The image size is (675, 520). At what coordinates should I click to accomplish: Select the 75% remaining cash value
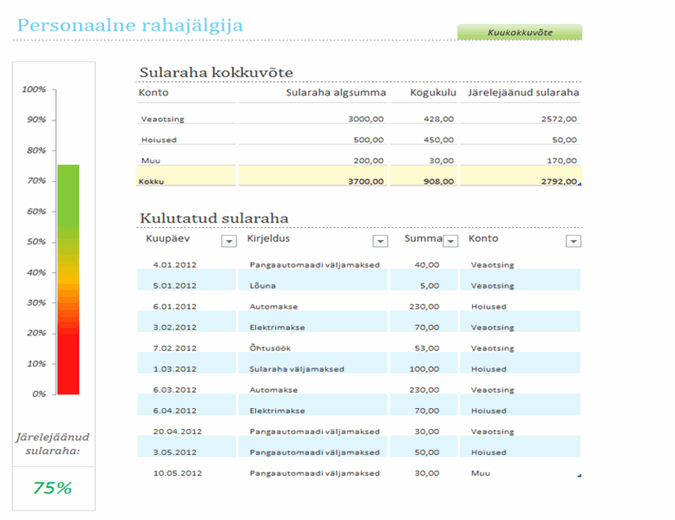point(53,488)
